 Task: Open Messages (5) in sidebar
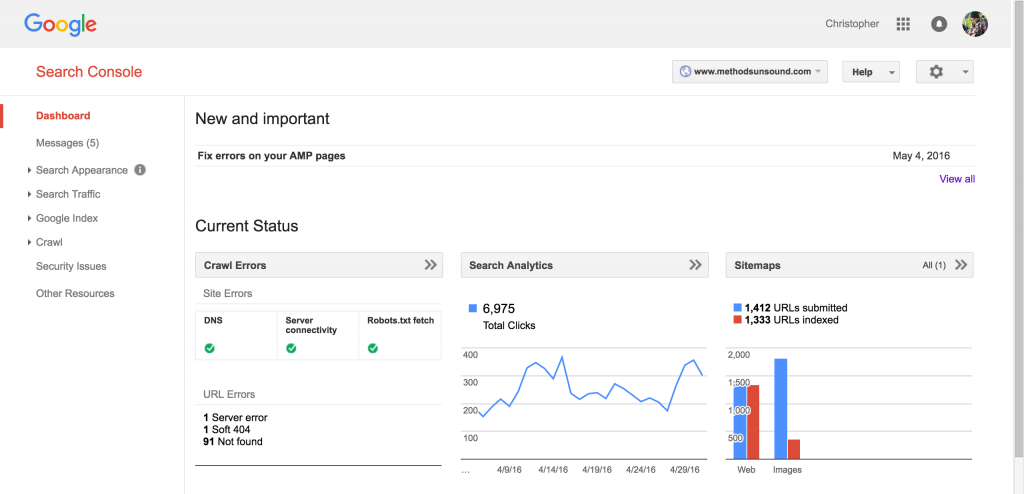[67, 143]
